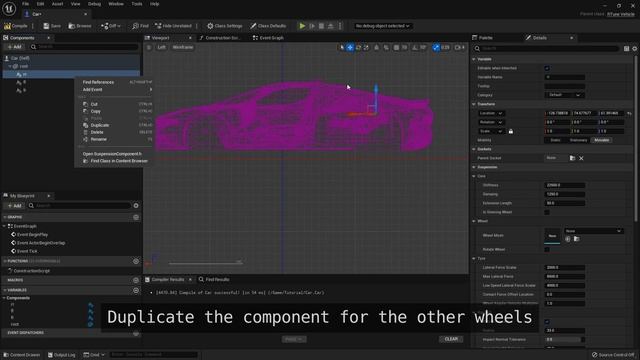Browse Parent Socket with folder icon
Image resolution: width=640 pixels, height=360 pixels.
coord(572,158)
